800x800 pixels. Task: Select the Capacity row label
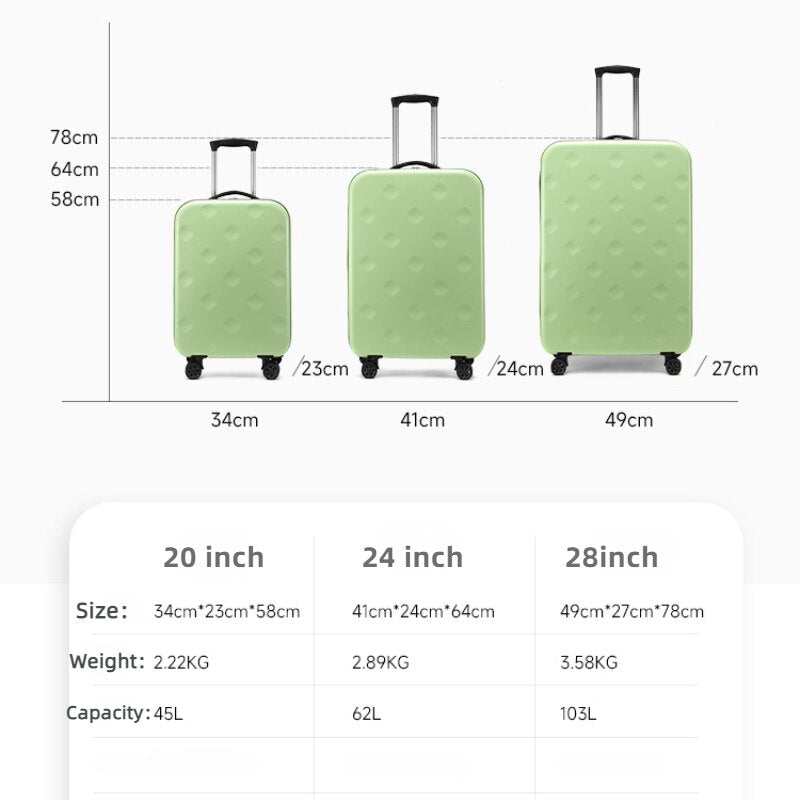click(107, 714)
